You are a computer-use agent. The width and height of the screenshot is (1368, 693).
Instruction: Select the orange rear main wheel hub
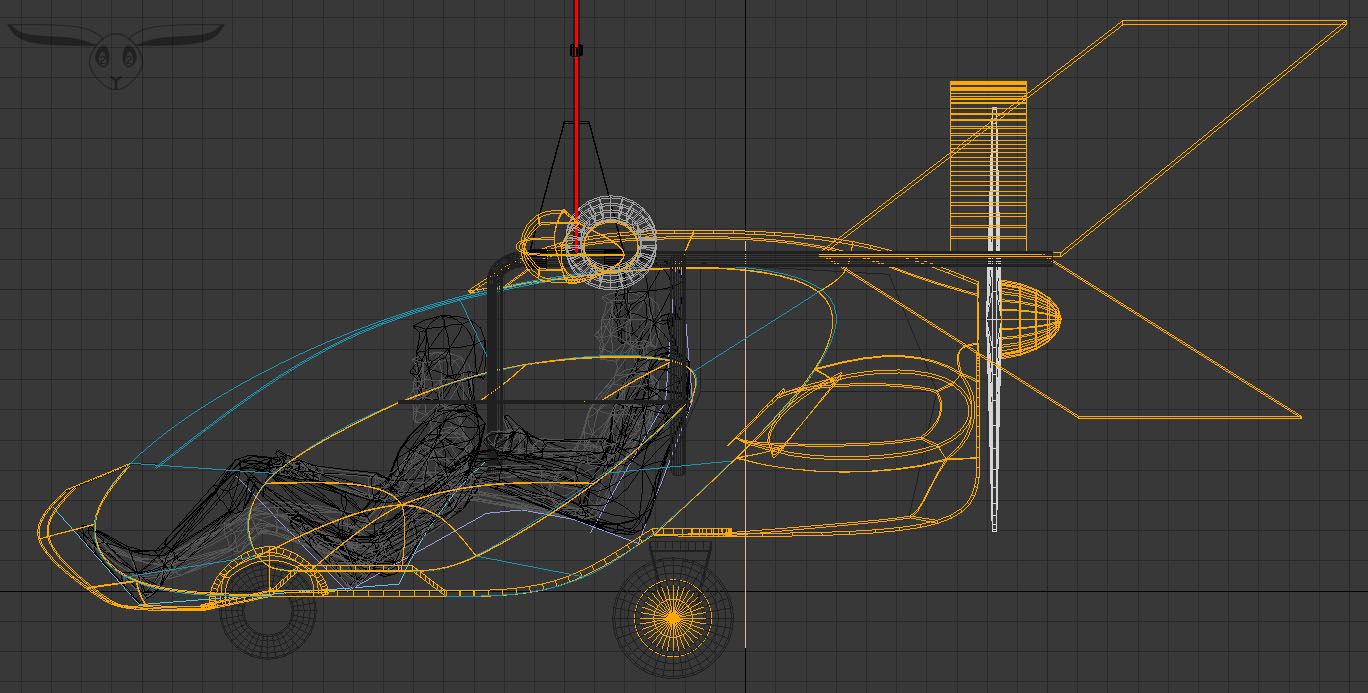[673, 619]
